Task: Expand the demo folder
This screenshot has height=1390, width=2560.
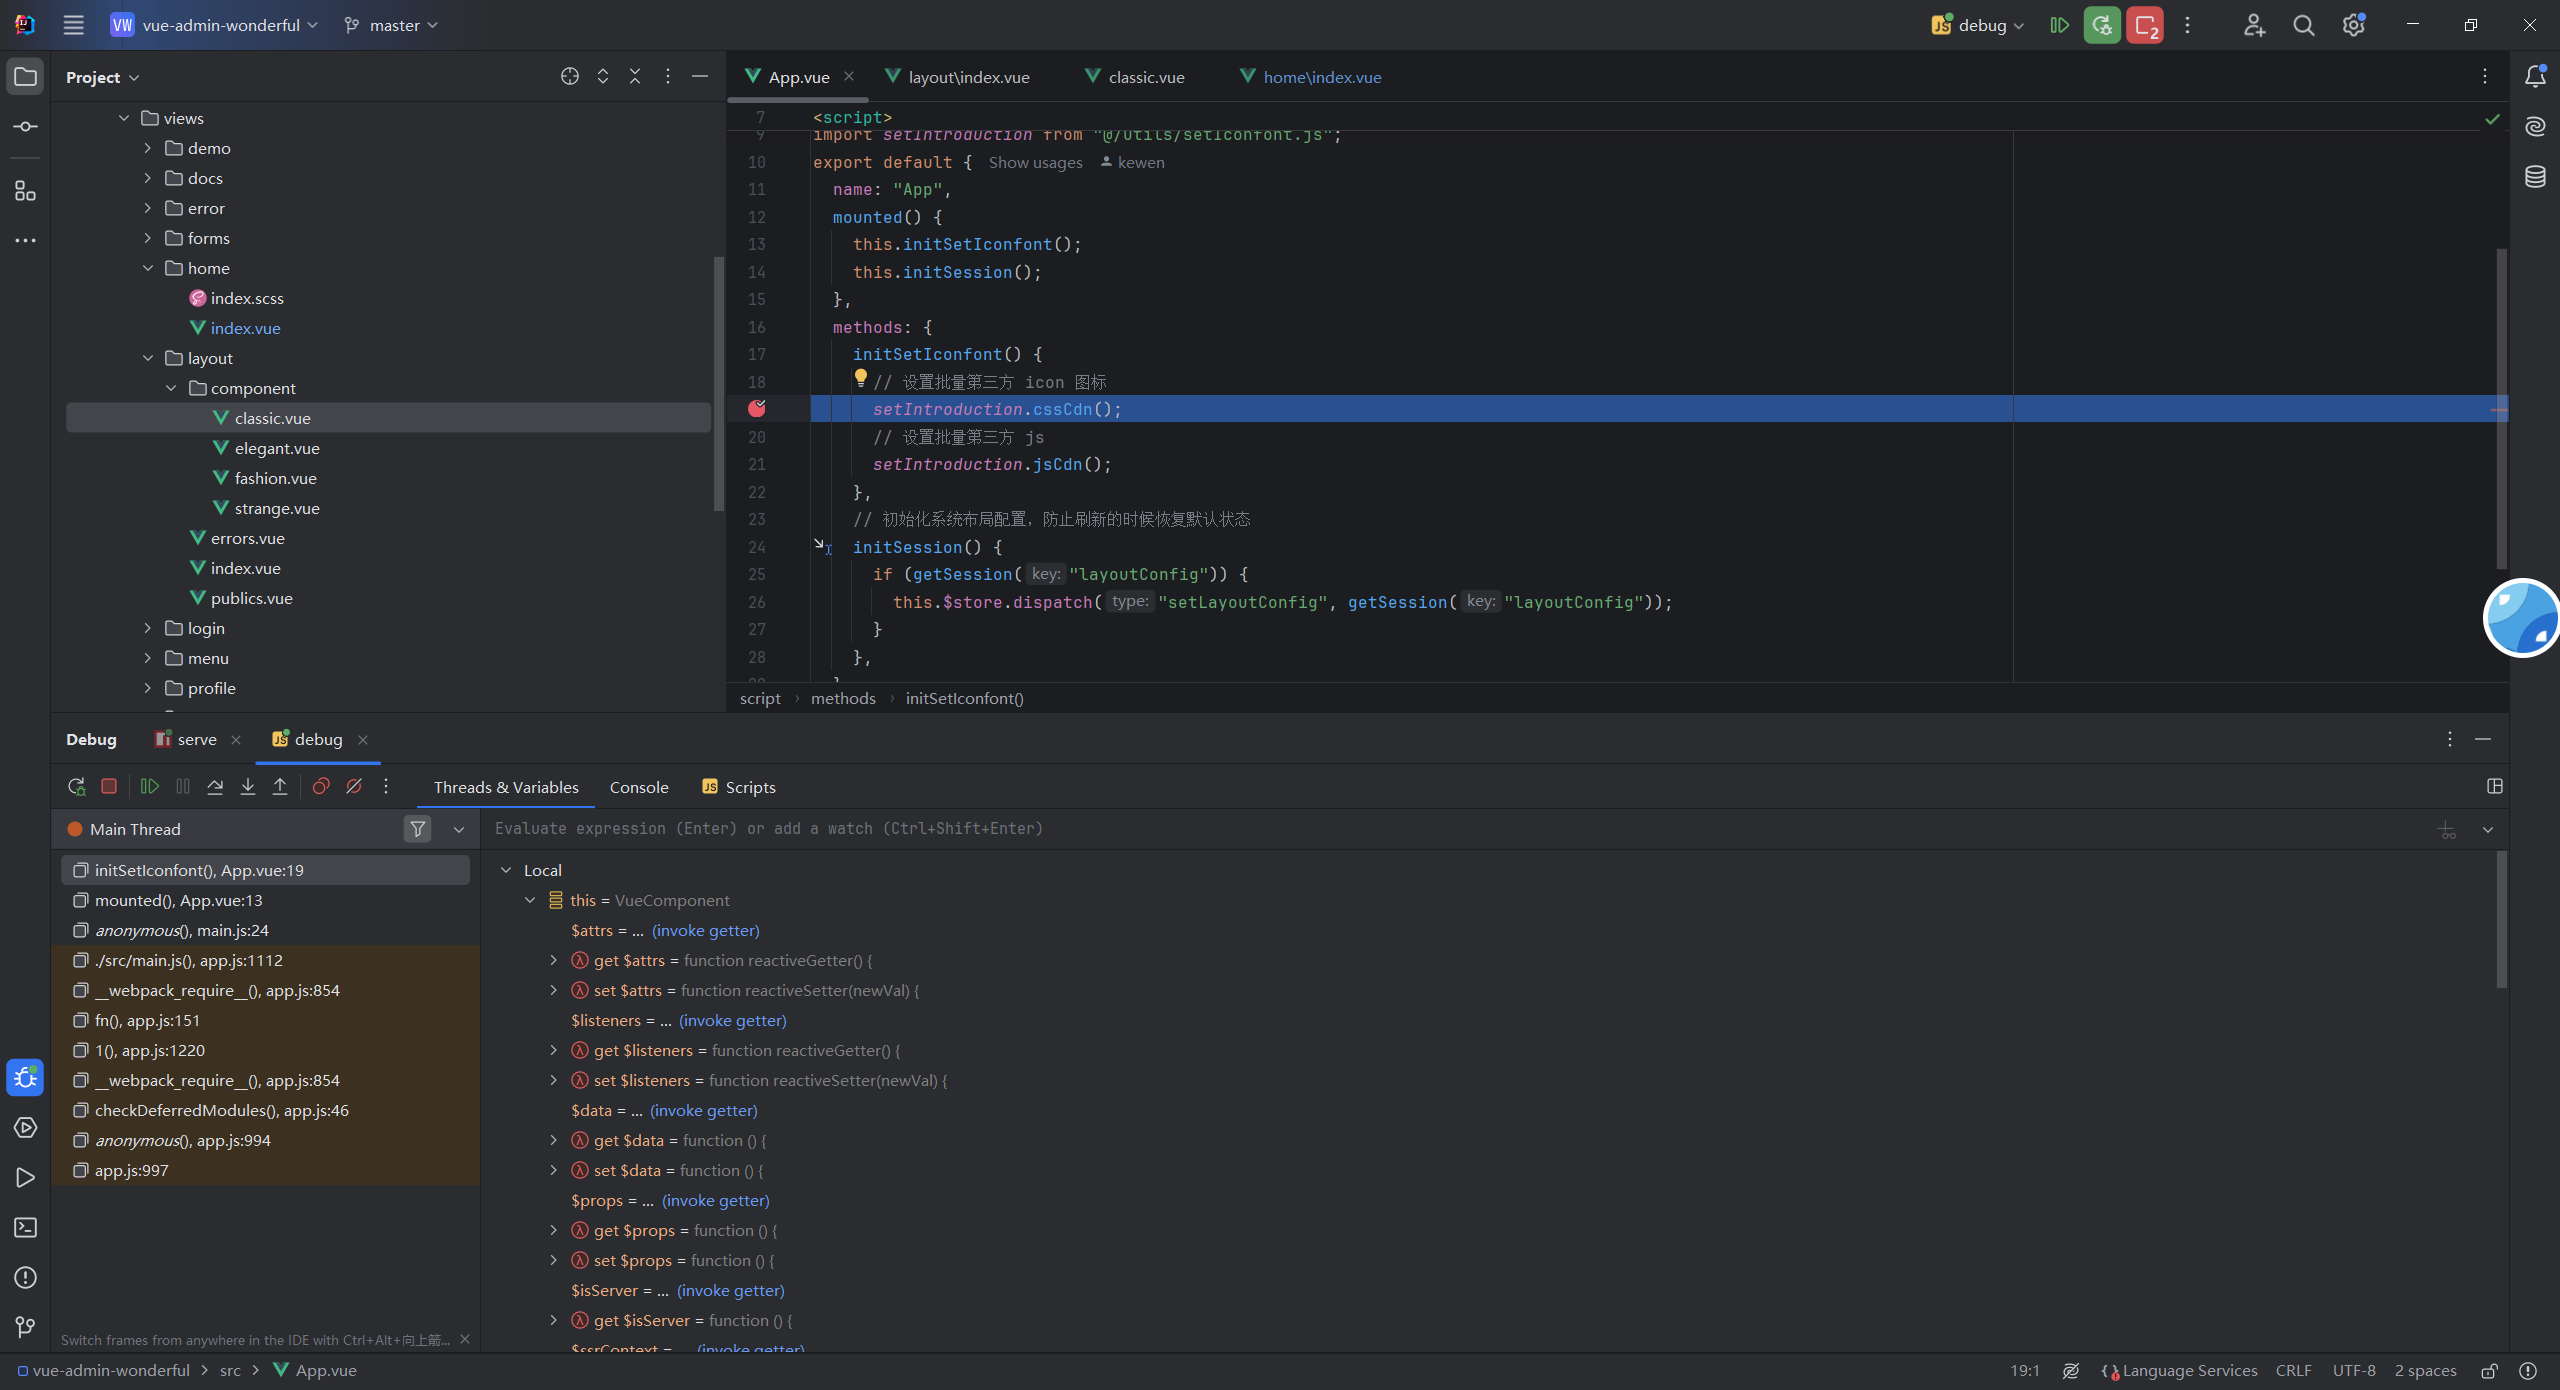Action: [148, 148]
